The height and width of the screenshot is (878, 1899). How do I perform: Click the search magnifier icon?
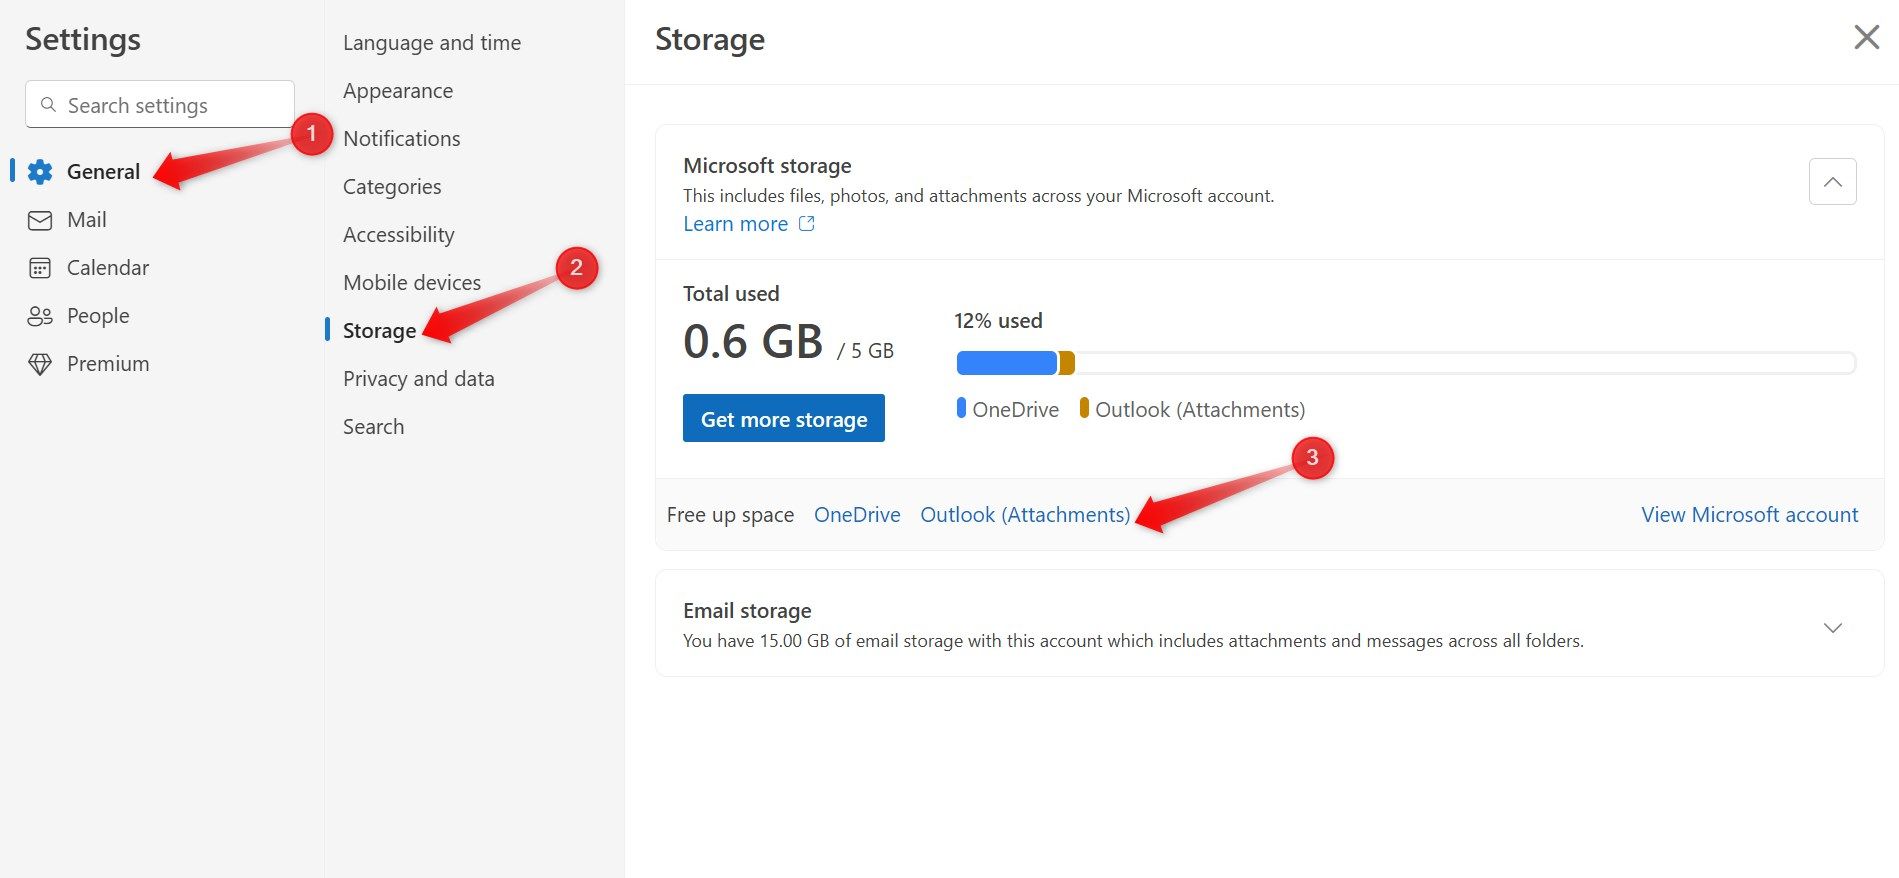(48, 105)
